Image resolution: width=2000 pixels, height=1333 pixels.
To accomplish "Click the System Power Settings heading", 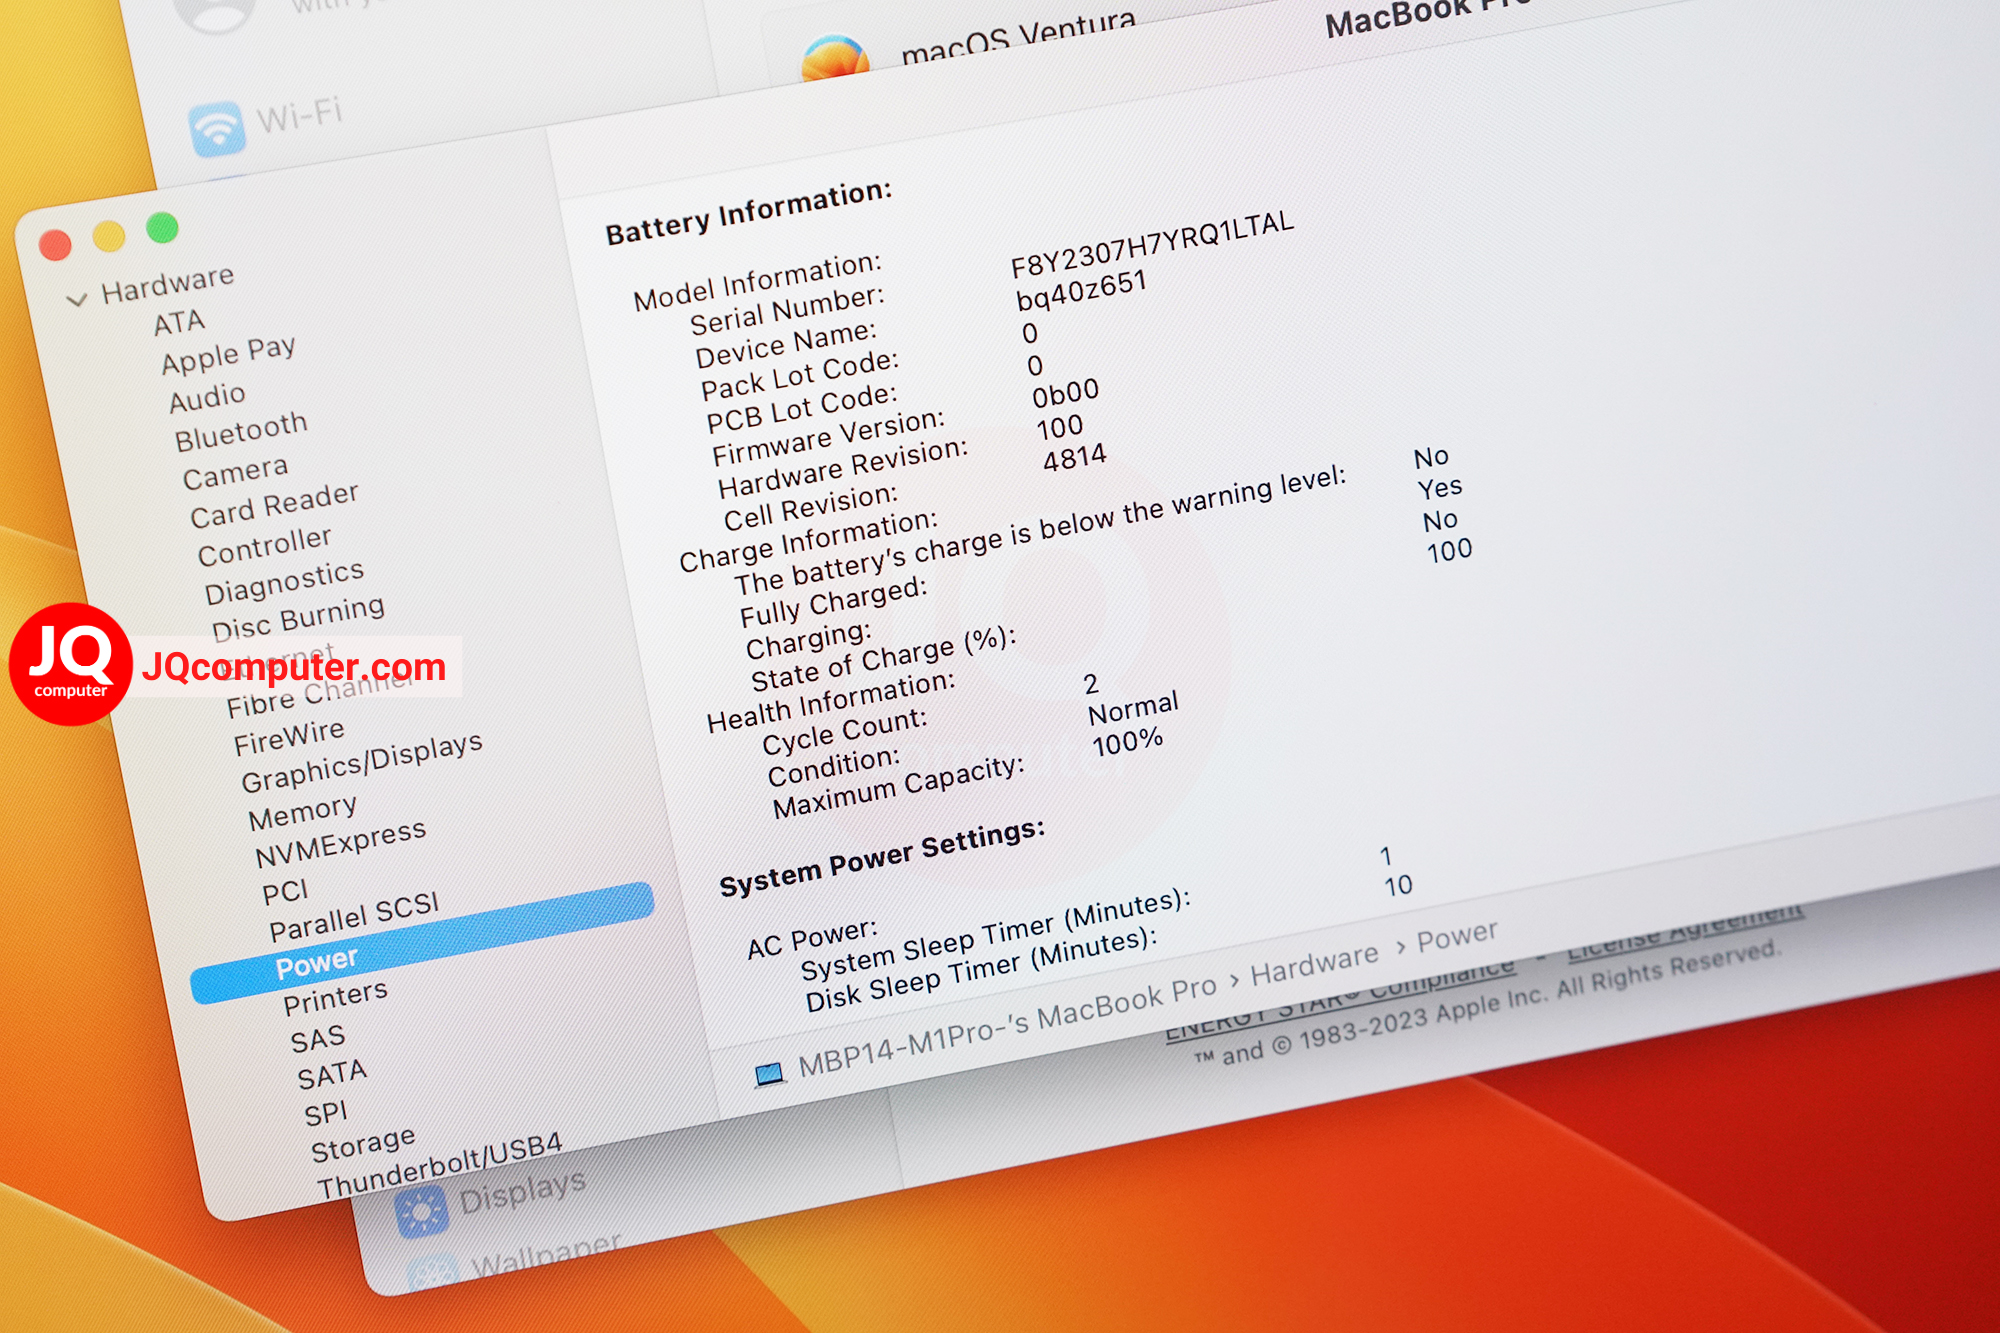I will point(883,857).
